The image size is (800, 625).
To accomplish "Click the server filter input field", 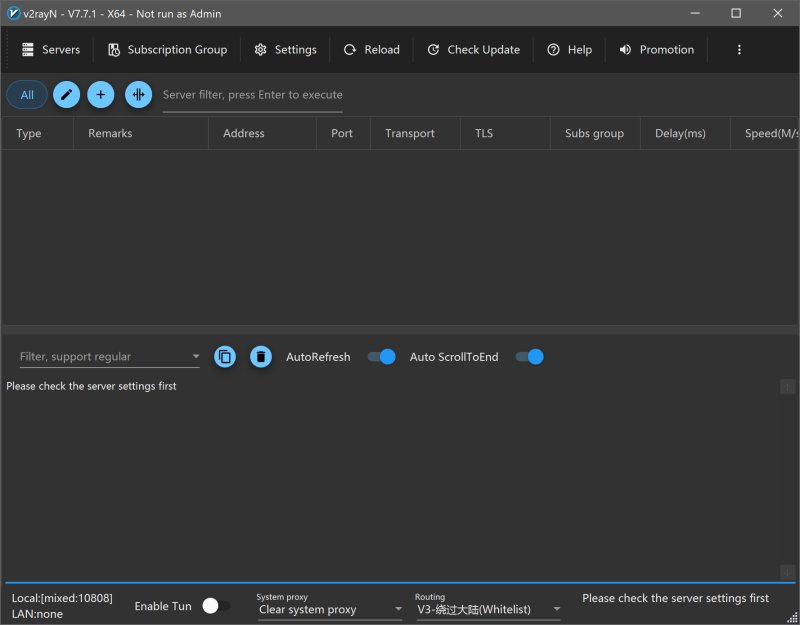I will pos(252,95).
